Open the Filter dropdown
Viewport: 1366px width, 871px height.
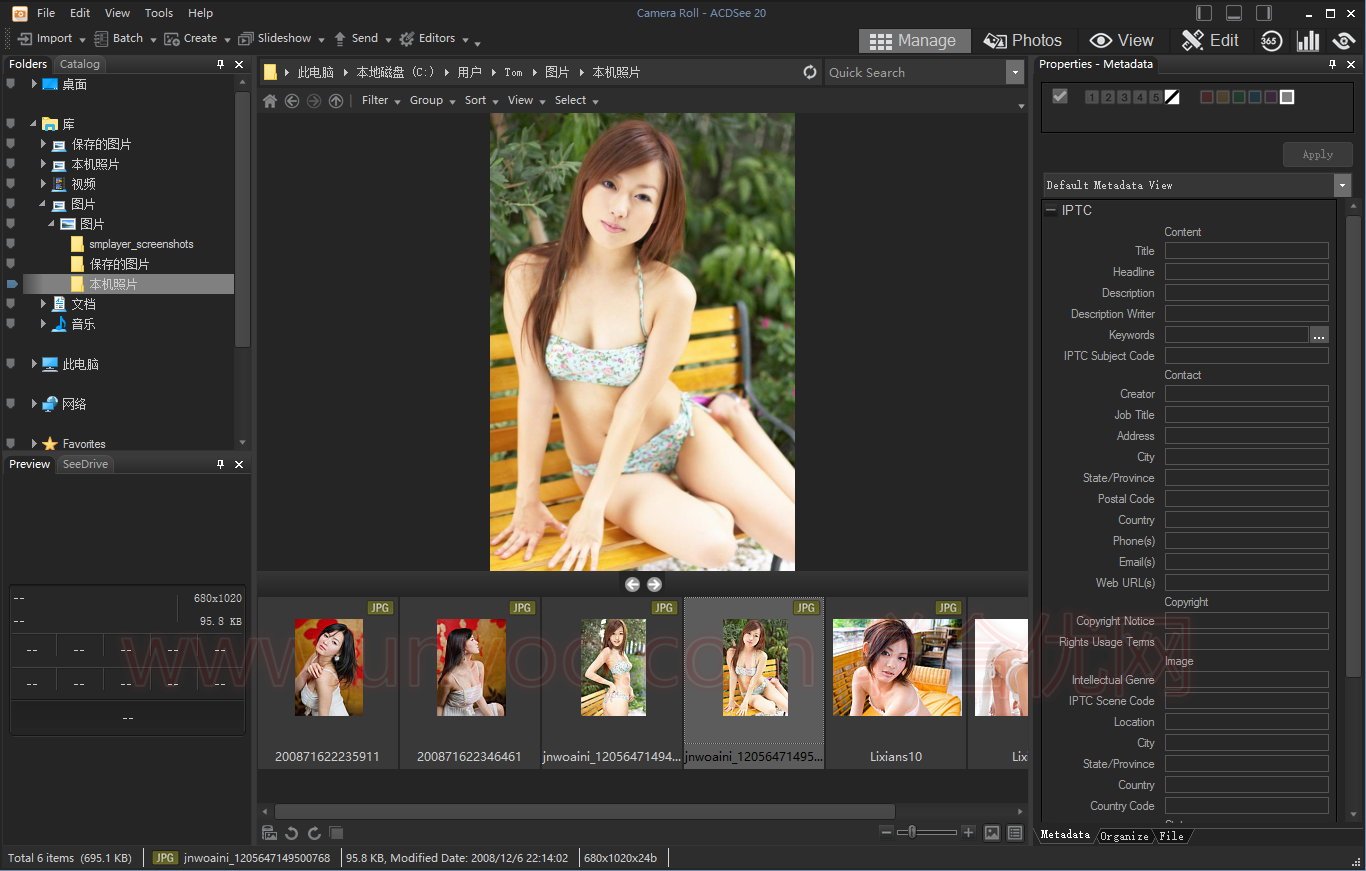tap(381, 100)
